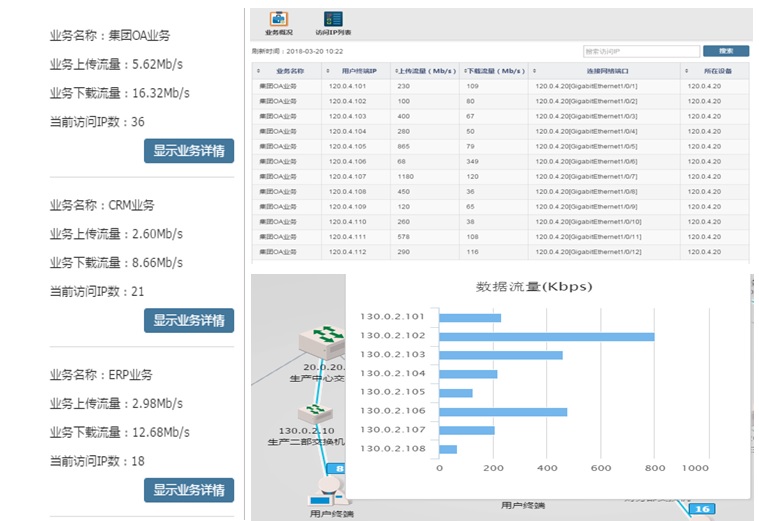
Task: Show details for ERP业务
Action: (x=189, y=490)
